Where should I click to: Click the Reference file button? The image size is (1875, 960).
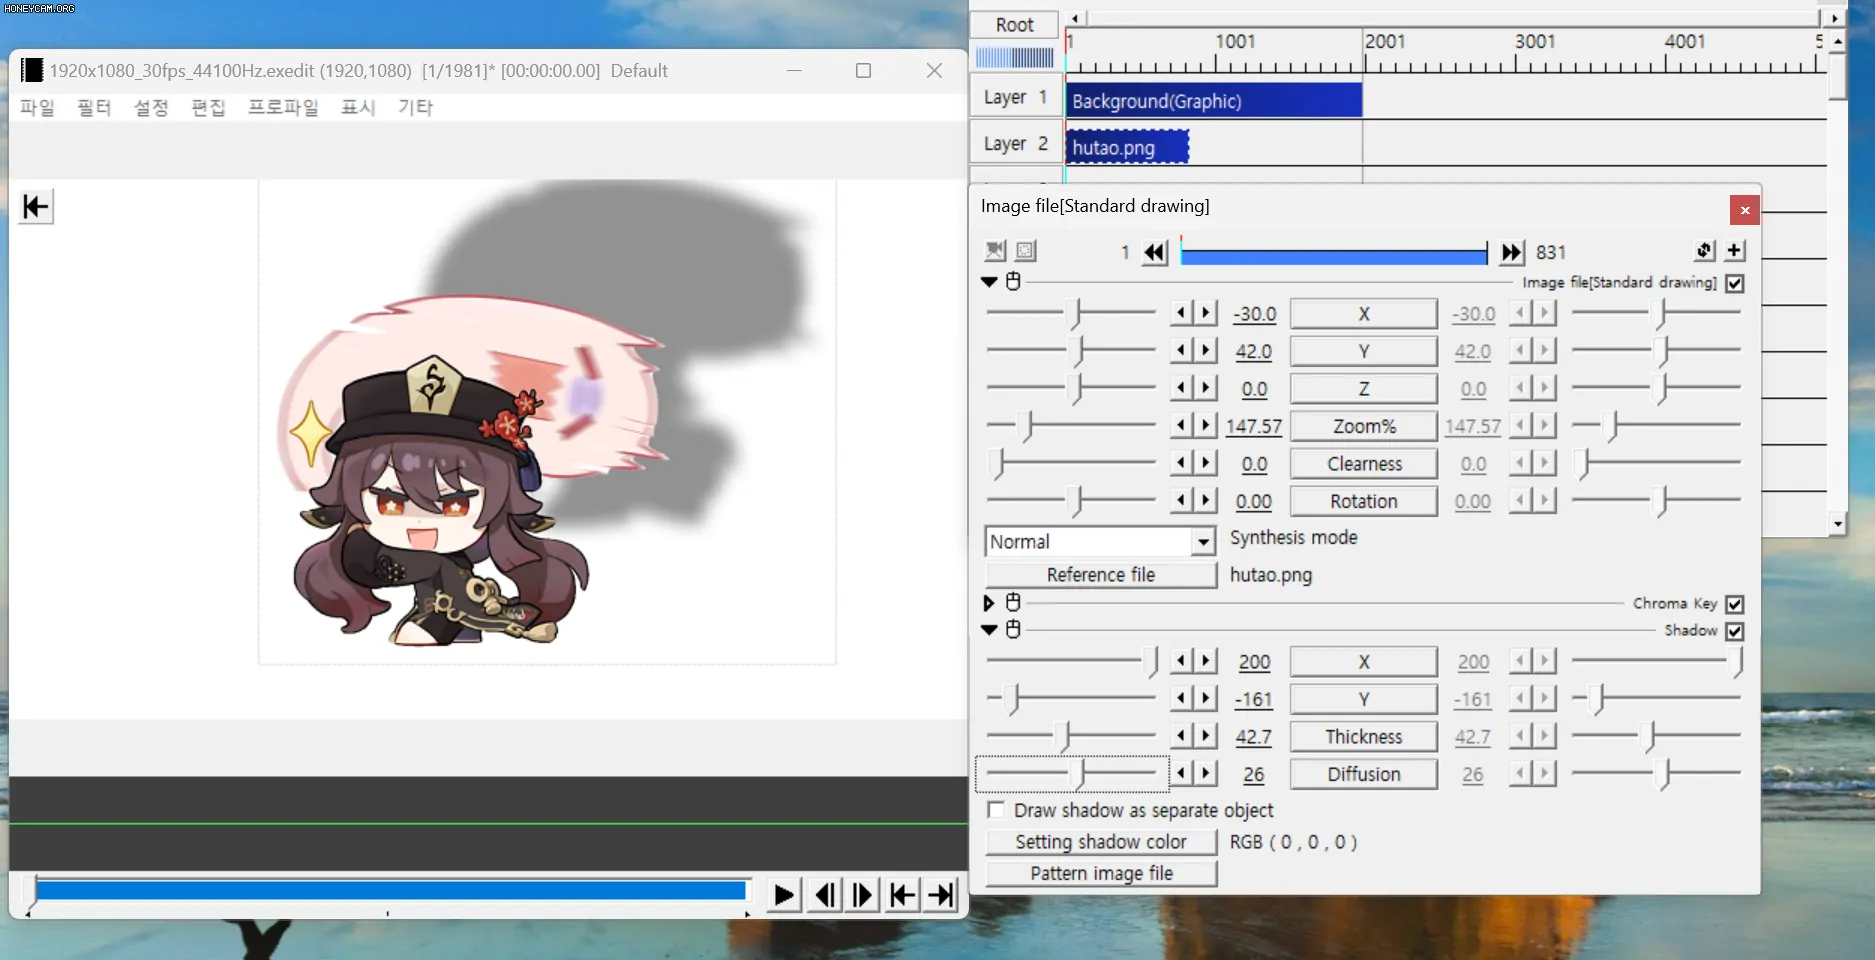(1101, 575)
